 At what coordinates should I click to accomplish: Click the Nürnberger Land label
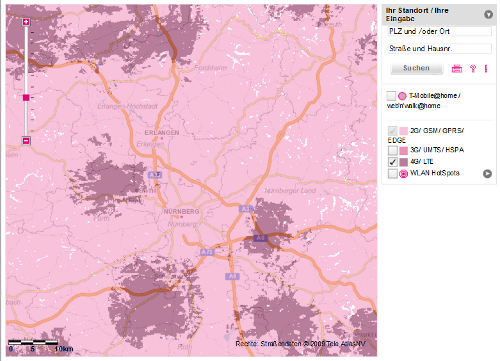tap(290, 191)
